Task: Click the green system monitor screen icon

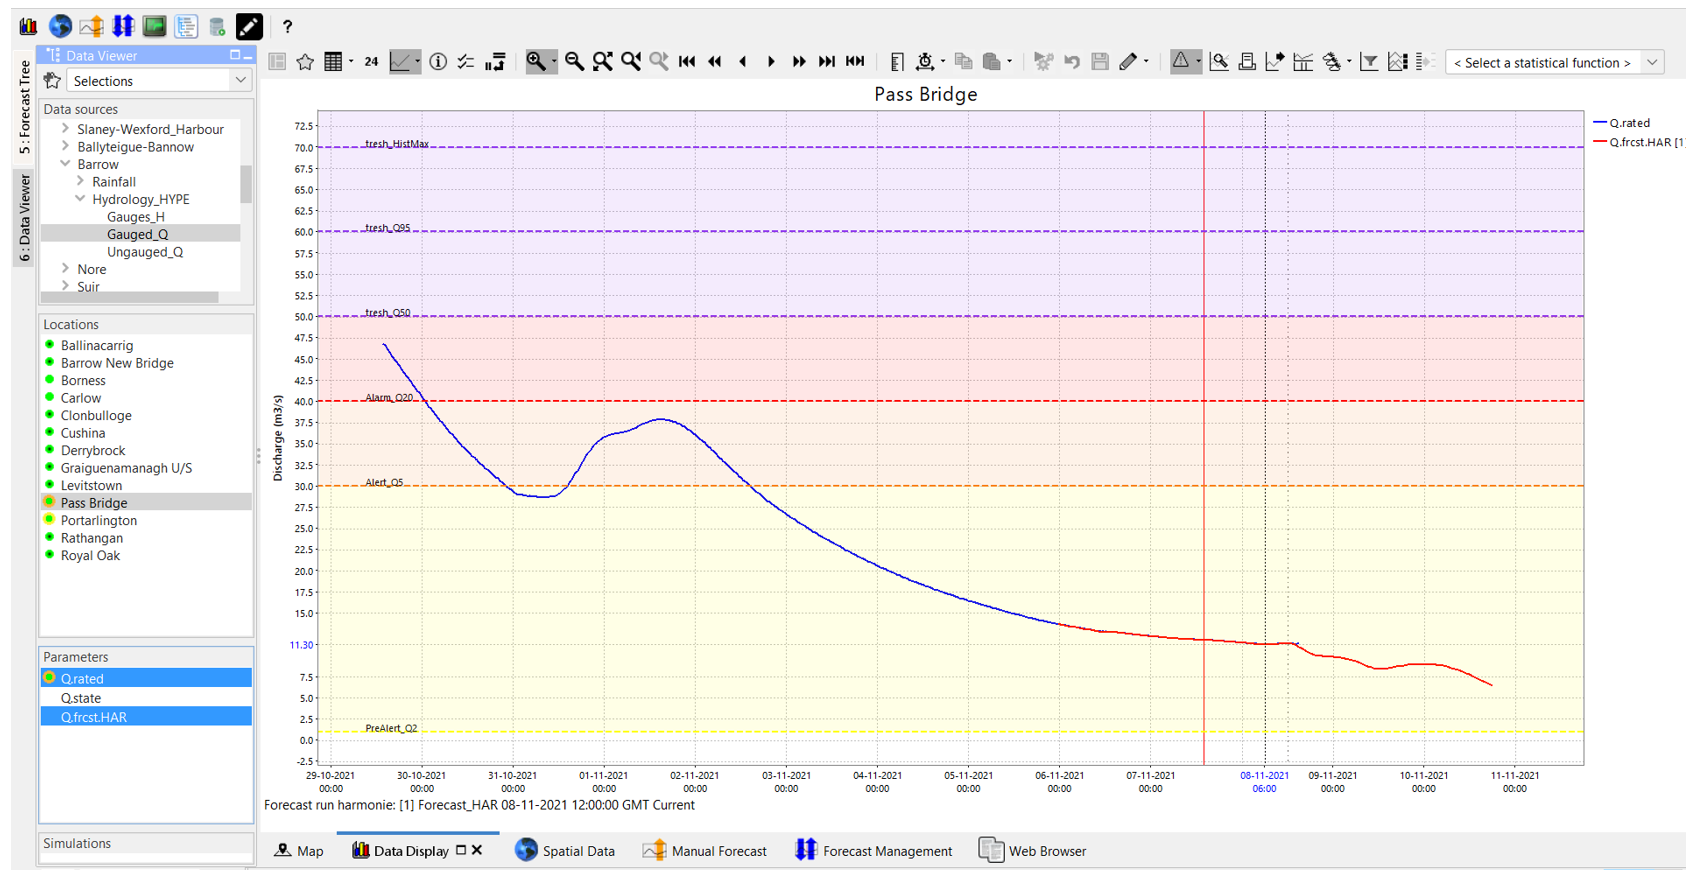Action: click(x=154, y=26)
